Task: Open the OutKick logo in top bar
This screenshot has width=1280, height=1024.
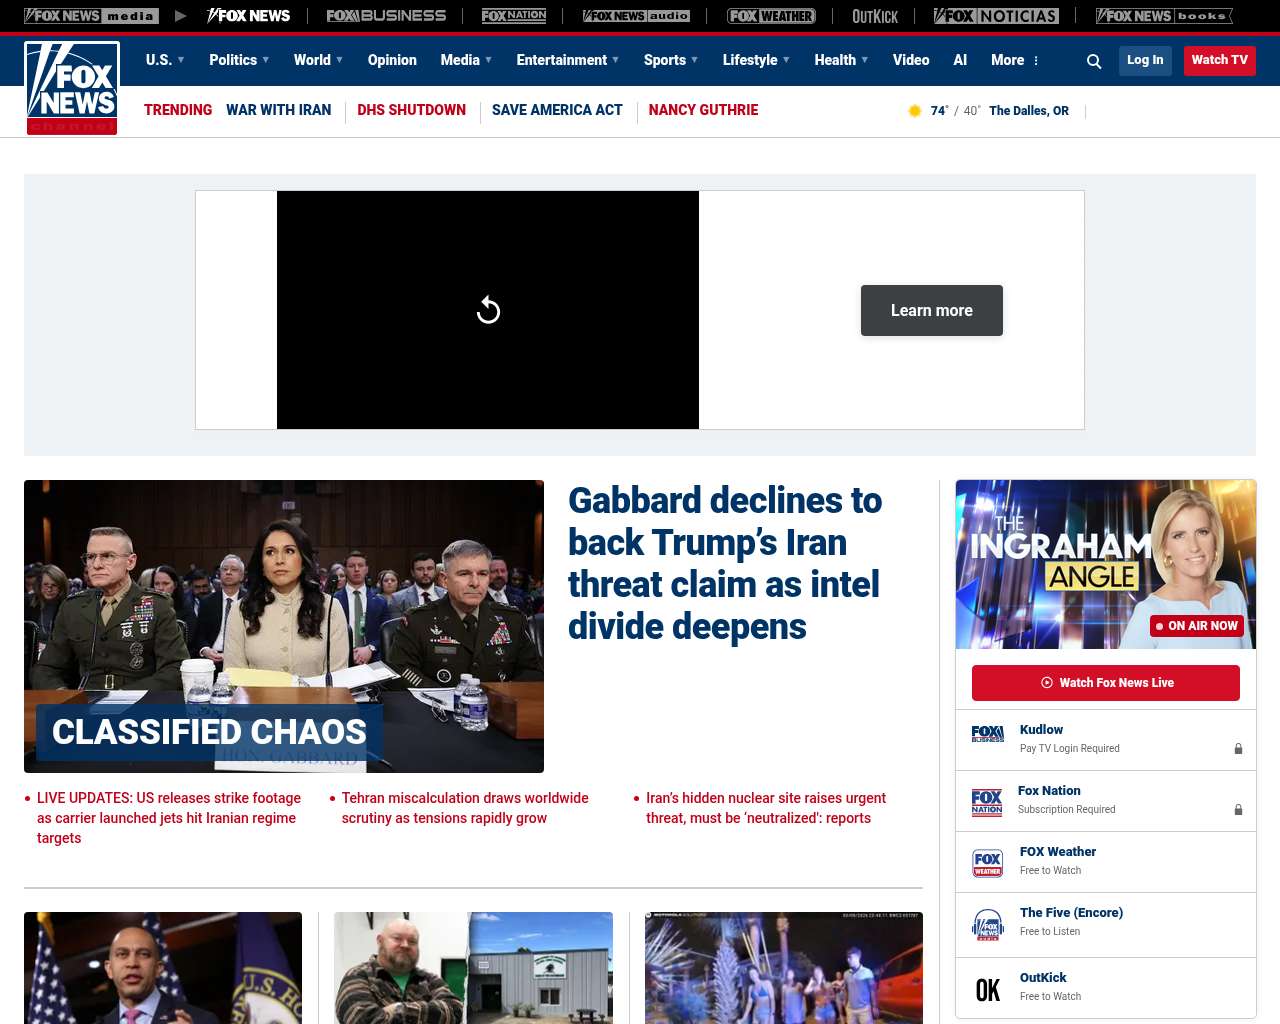Action: [x=875, y=16]
